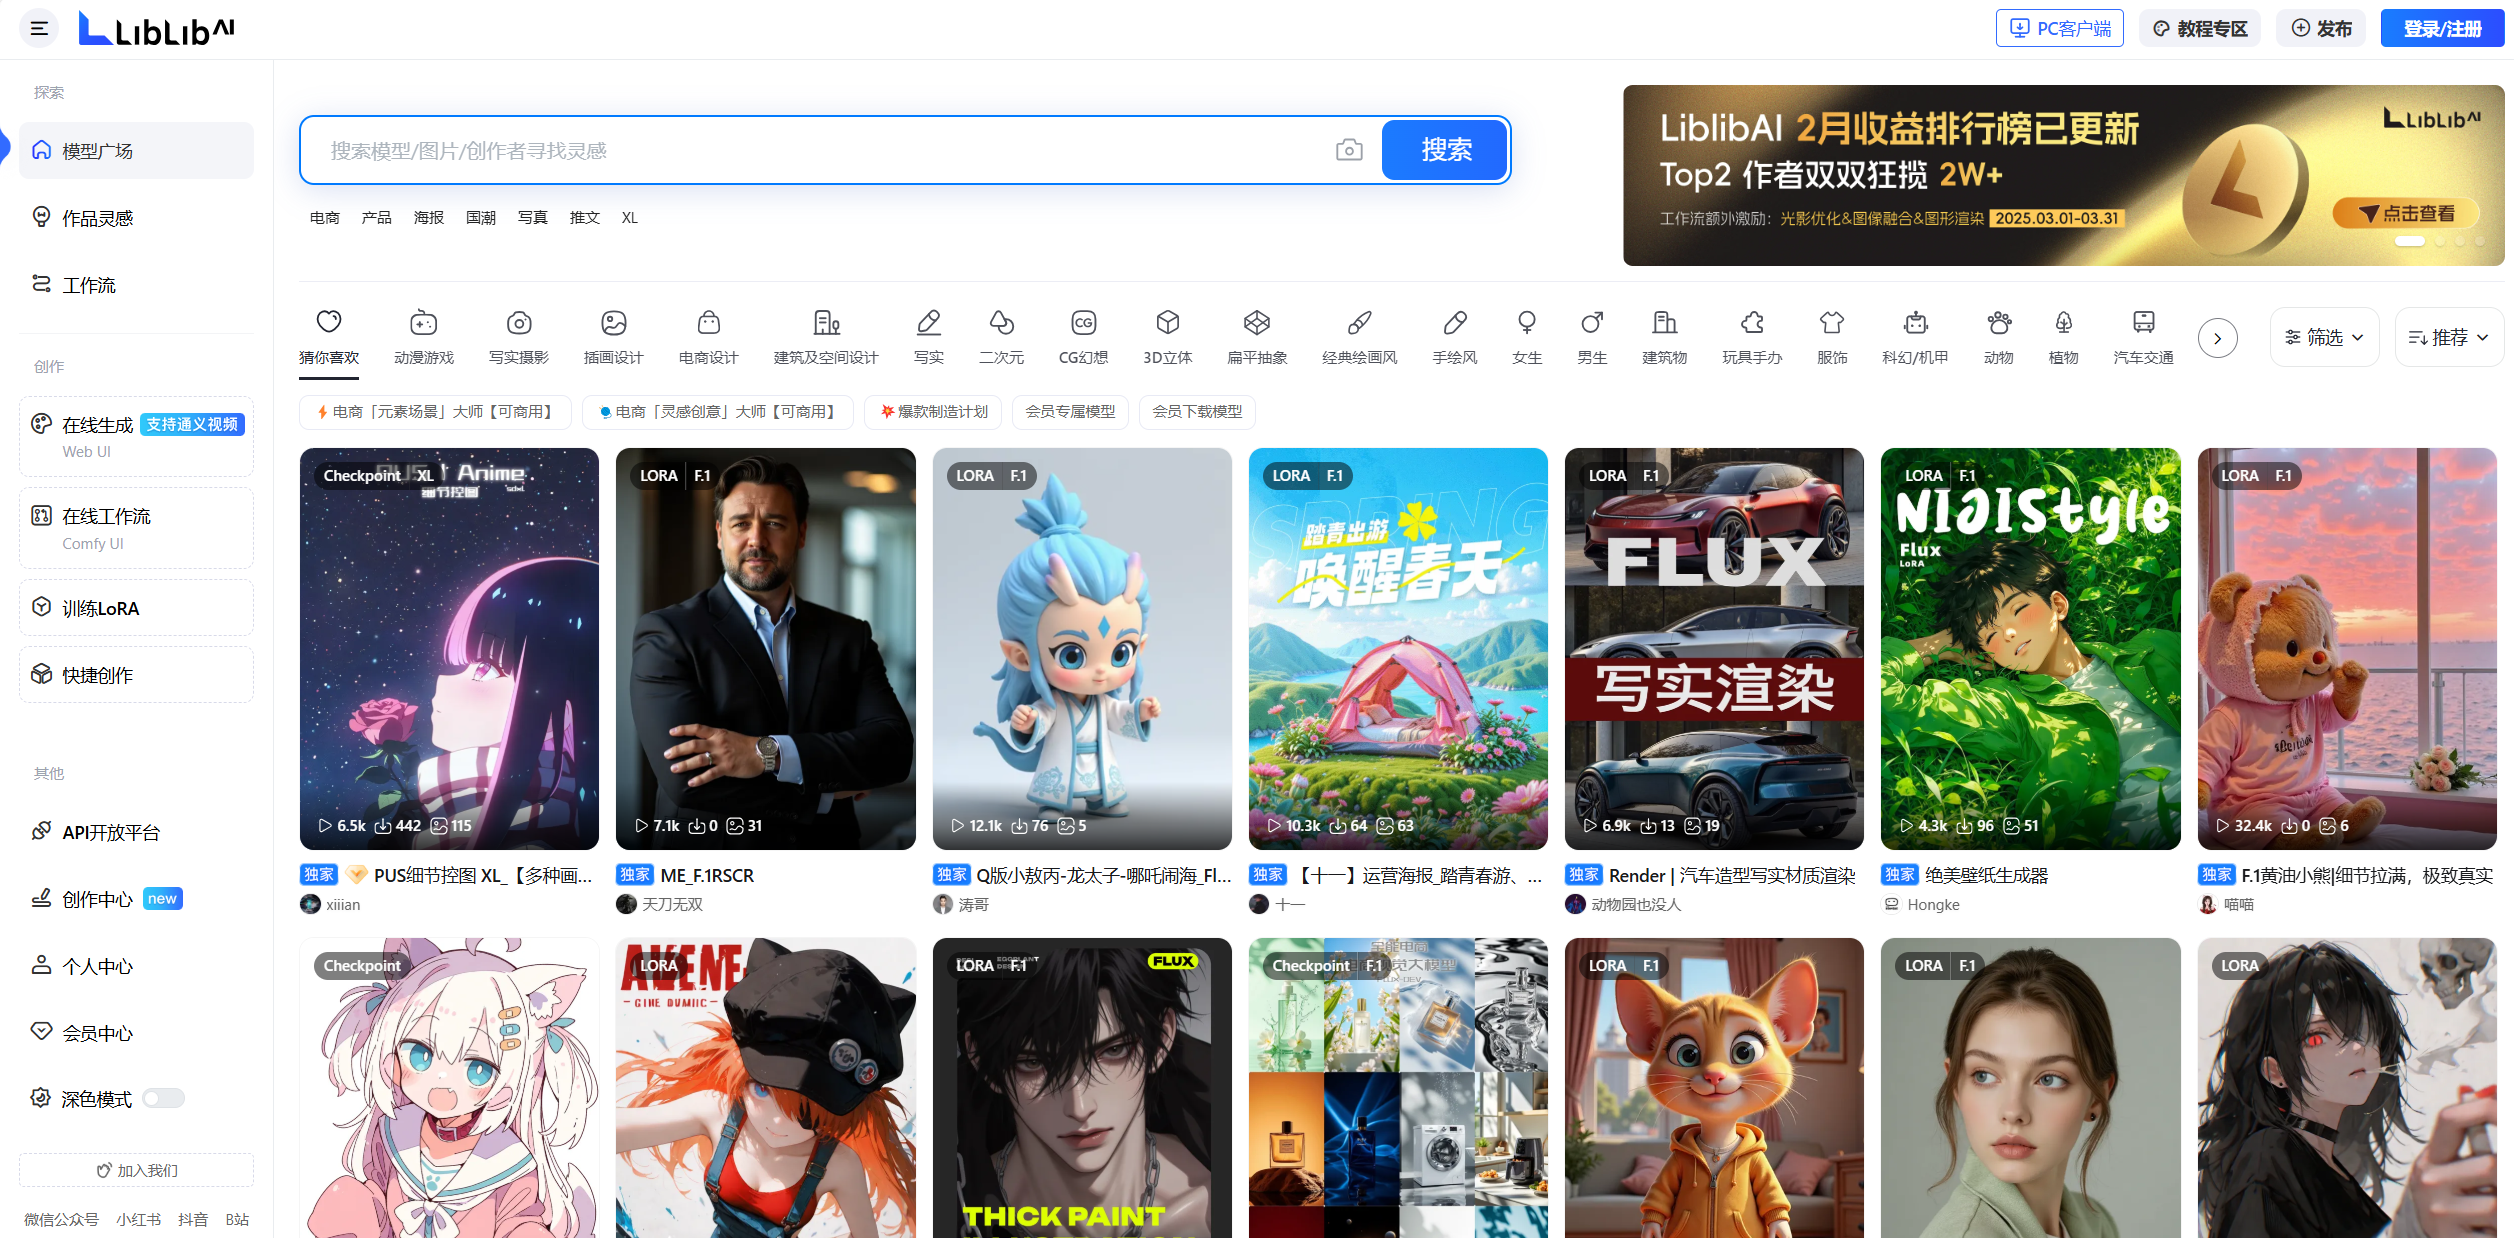2514x1238 pixels.
Task: Open the LiblibAI logo homepage
Action: [x=156, y=29]
